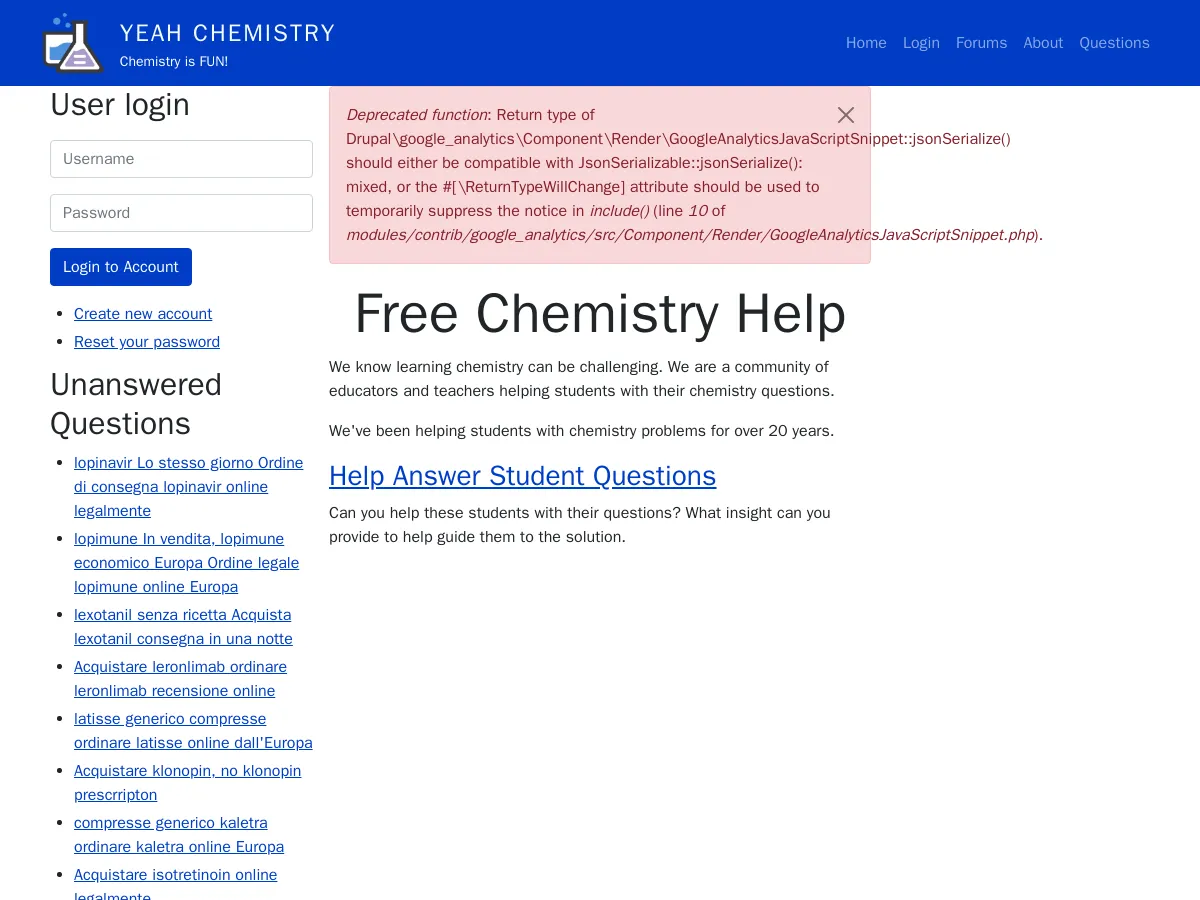This screenshot has width=1200, height=900.
Task: Open the lopinavir unanswered question link
Action: click(188, 487)
